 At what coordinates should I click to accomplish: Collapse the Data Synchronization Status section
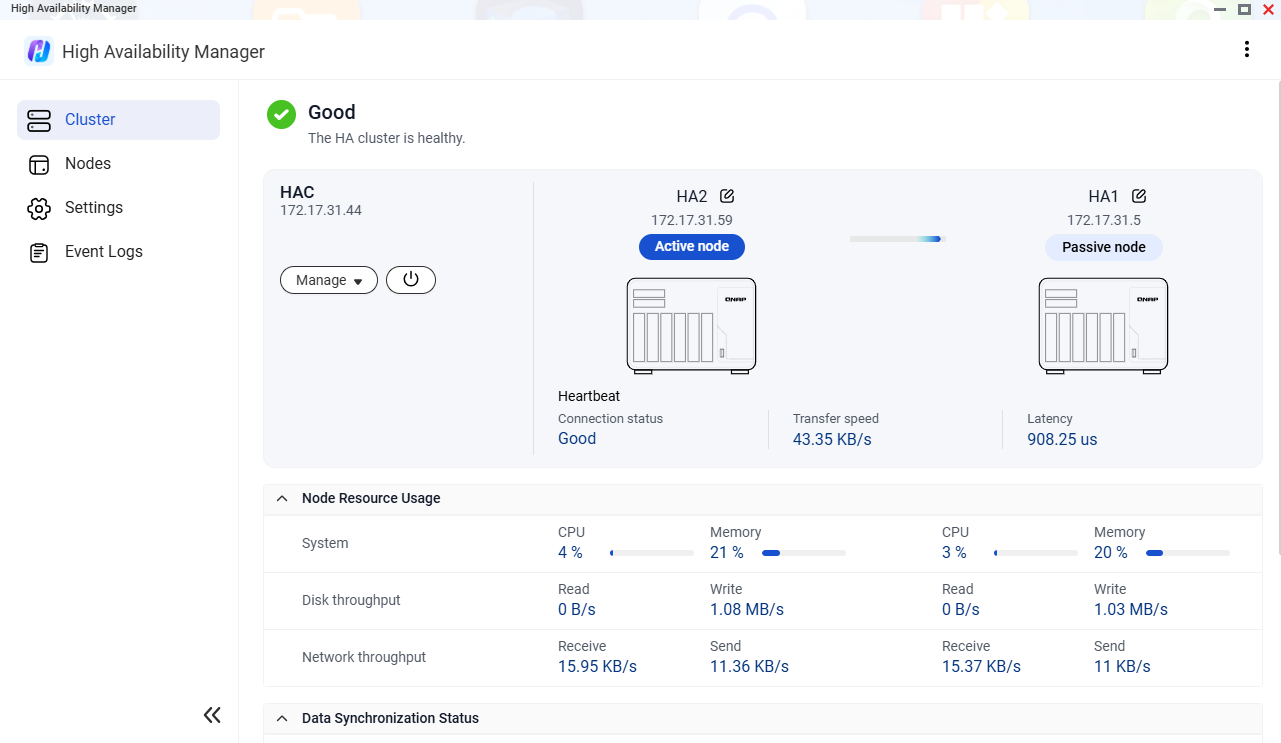pyautogui.click(x=282, y=718)
